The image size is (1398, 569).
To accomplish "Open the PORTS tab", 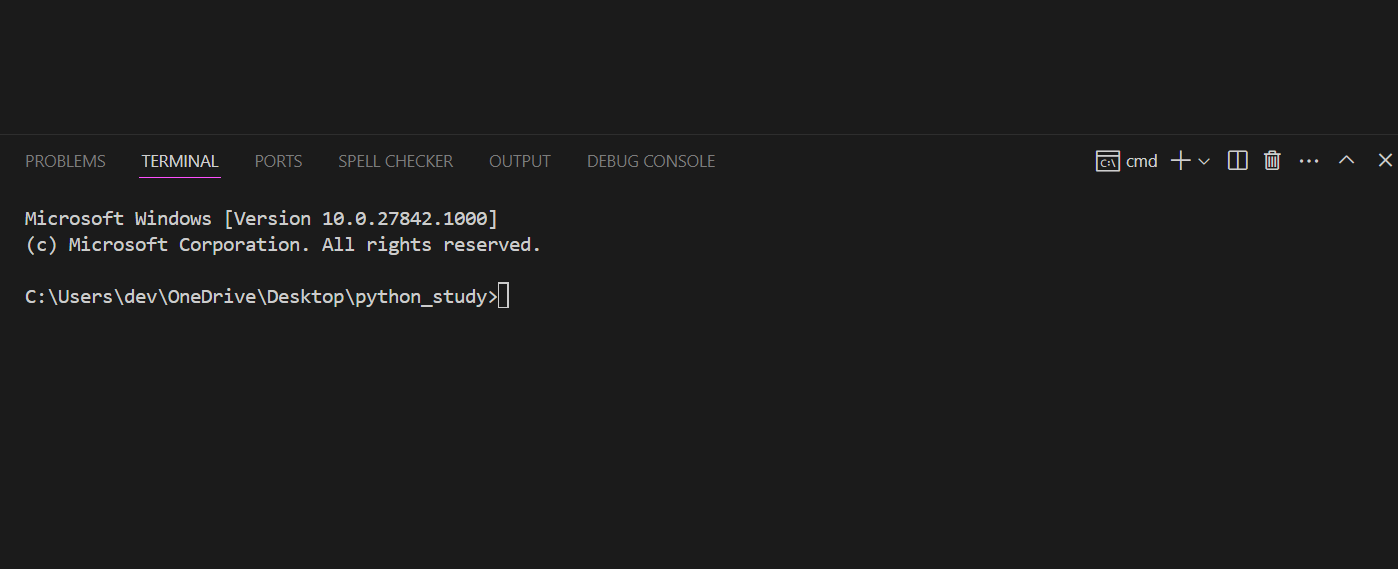I will (278, 161).
